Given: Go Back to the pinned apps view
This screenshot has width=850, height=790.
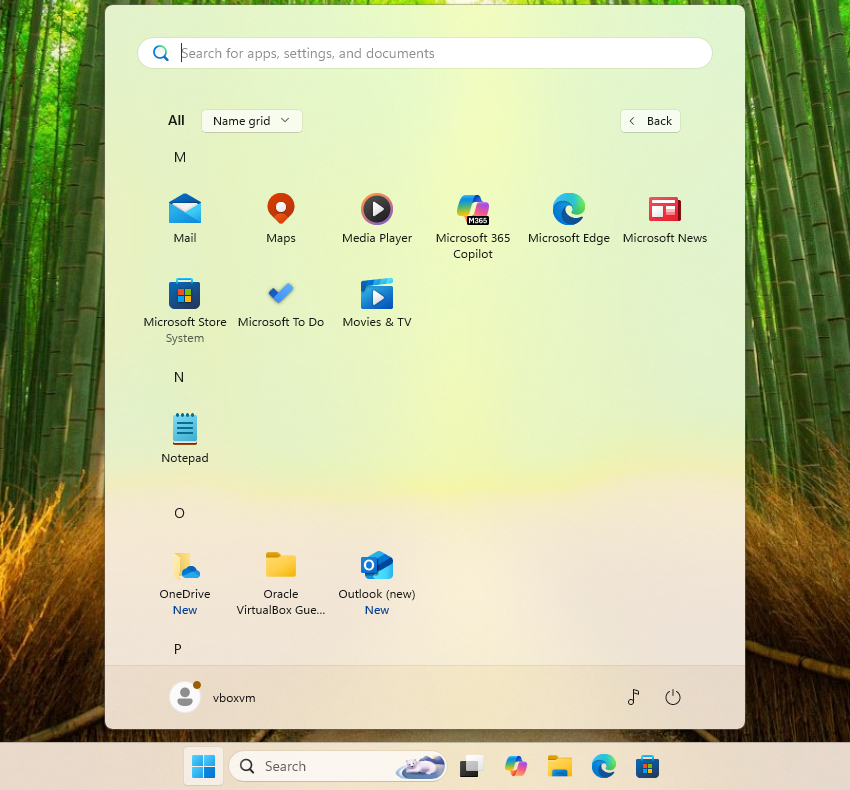Looking at the screenshot, I should click(x=650, y=121).
